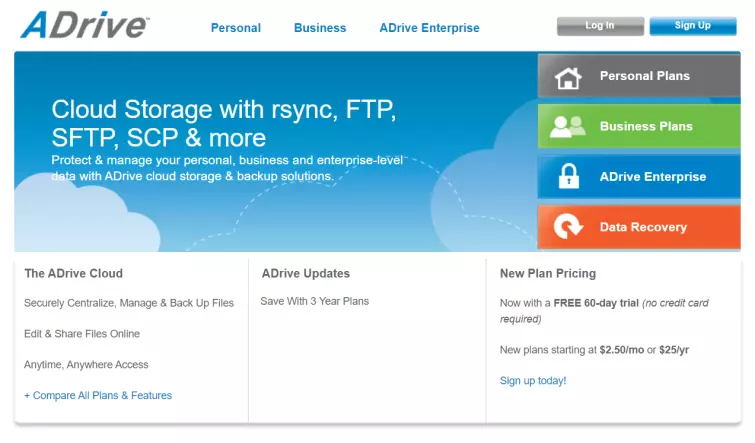Click the Cloud Storage hero headline
The height and width of the screenshot is (443, 755).
tap(223, 123)
